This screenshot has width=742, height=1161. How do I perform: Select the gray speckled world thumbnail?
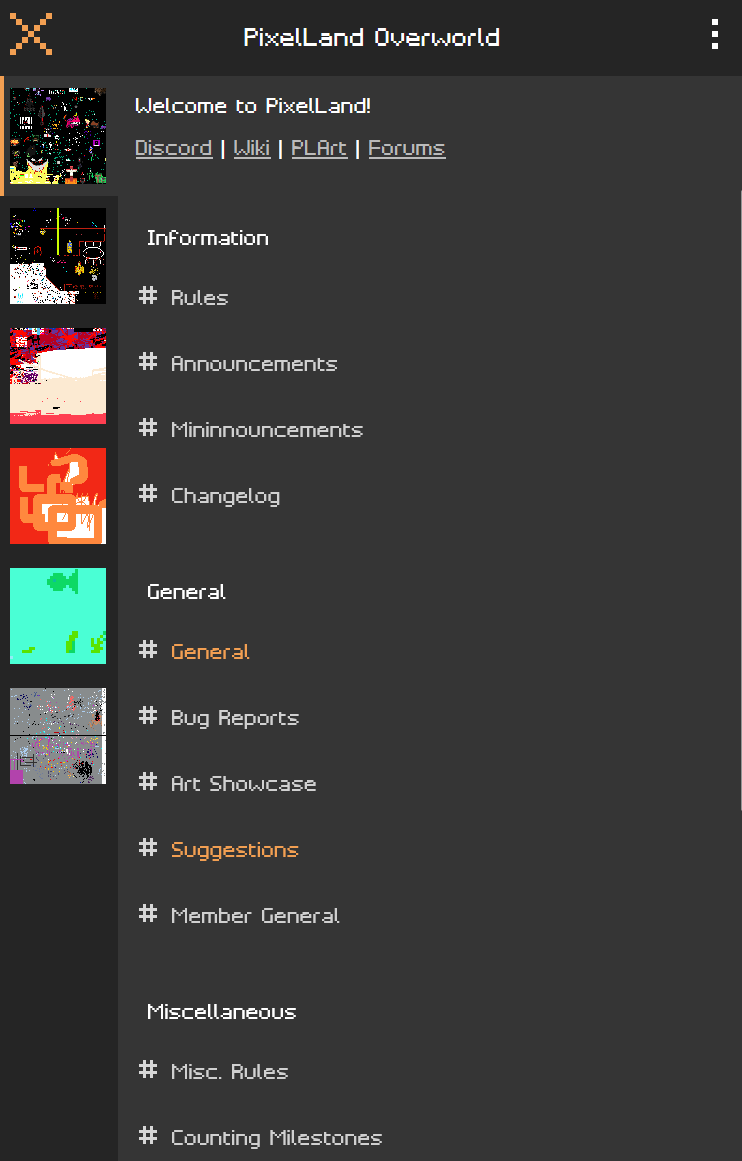coord(58,735)
